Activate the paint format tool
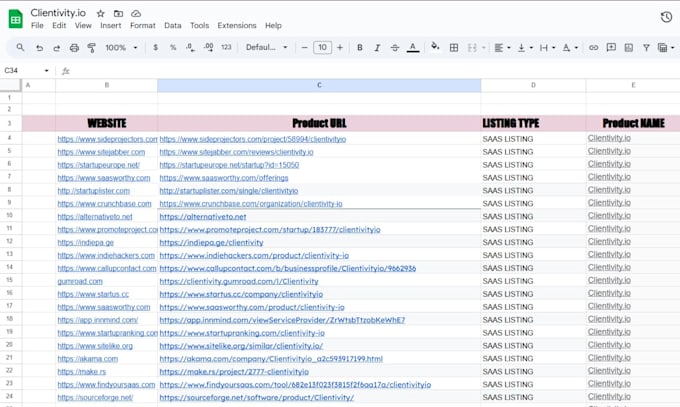The height and width of the screenshot is (407, 680). [92, 48]
